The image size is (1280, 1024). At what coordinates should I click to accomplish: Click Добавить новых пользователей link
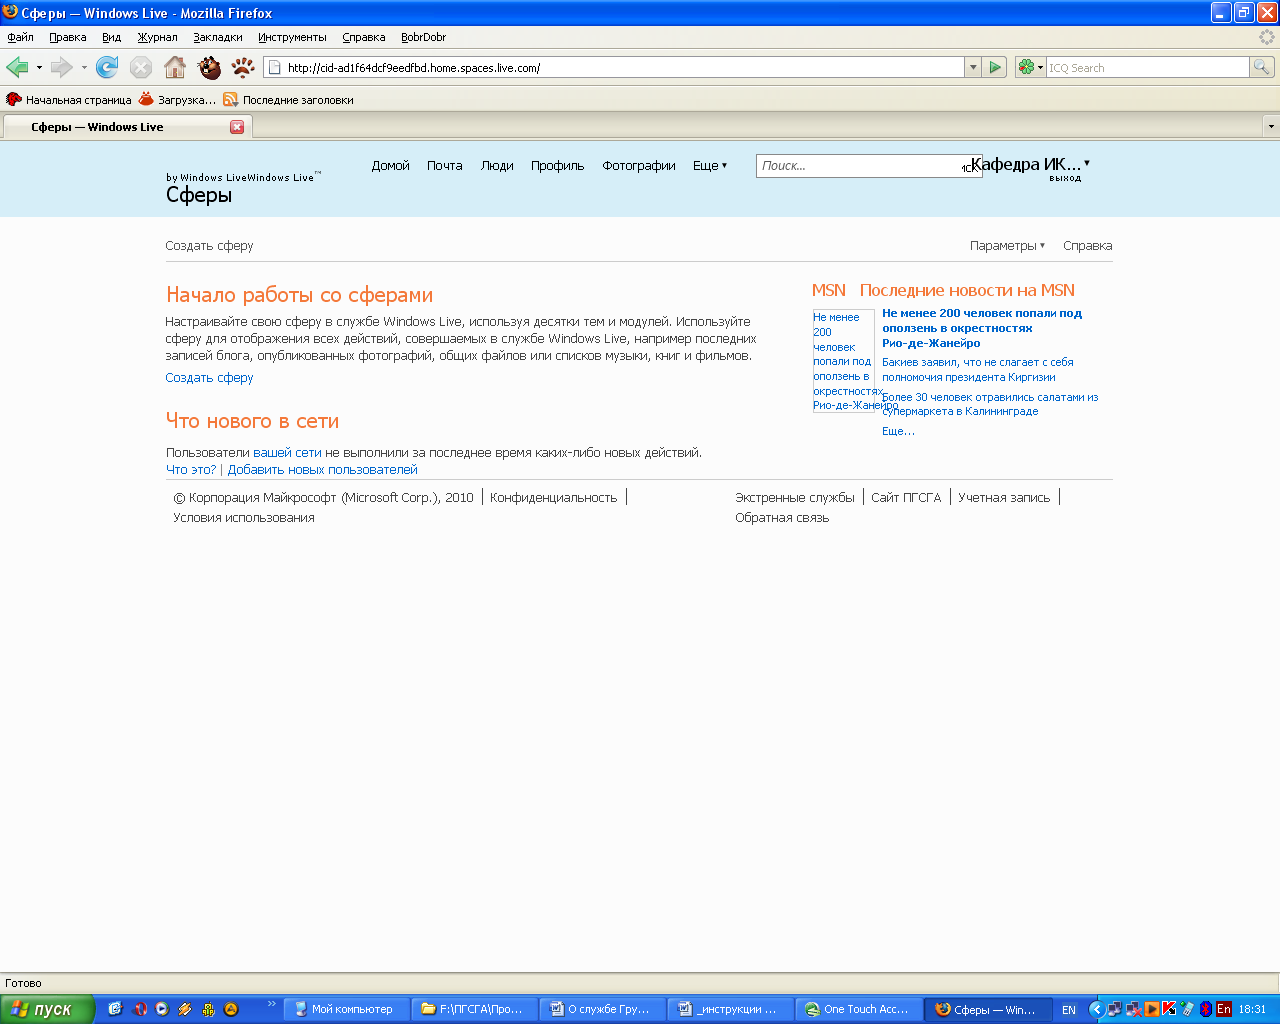[322, 470]
